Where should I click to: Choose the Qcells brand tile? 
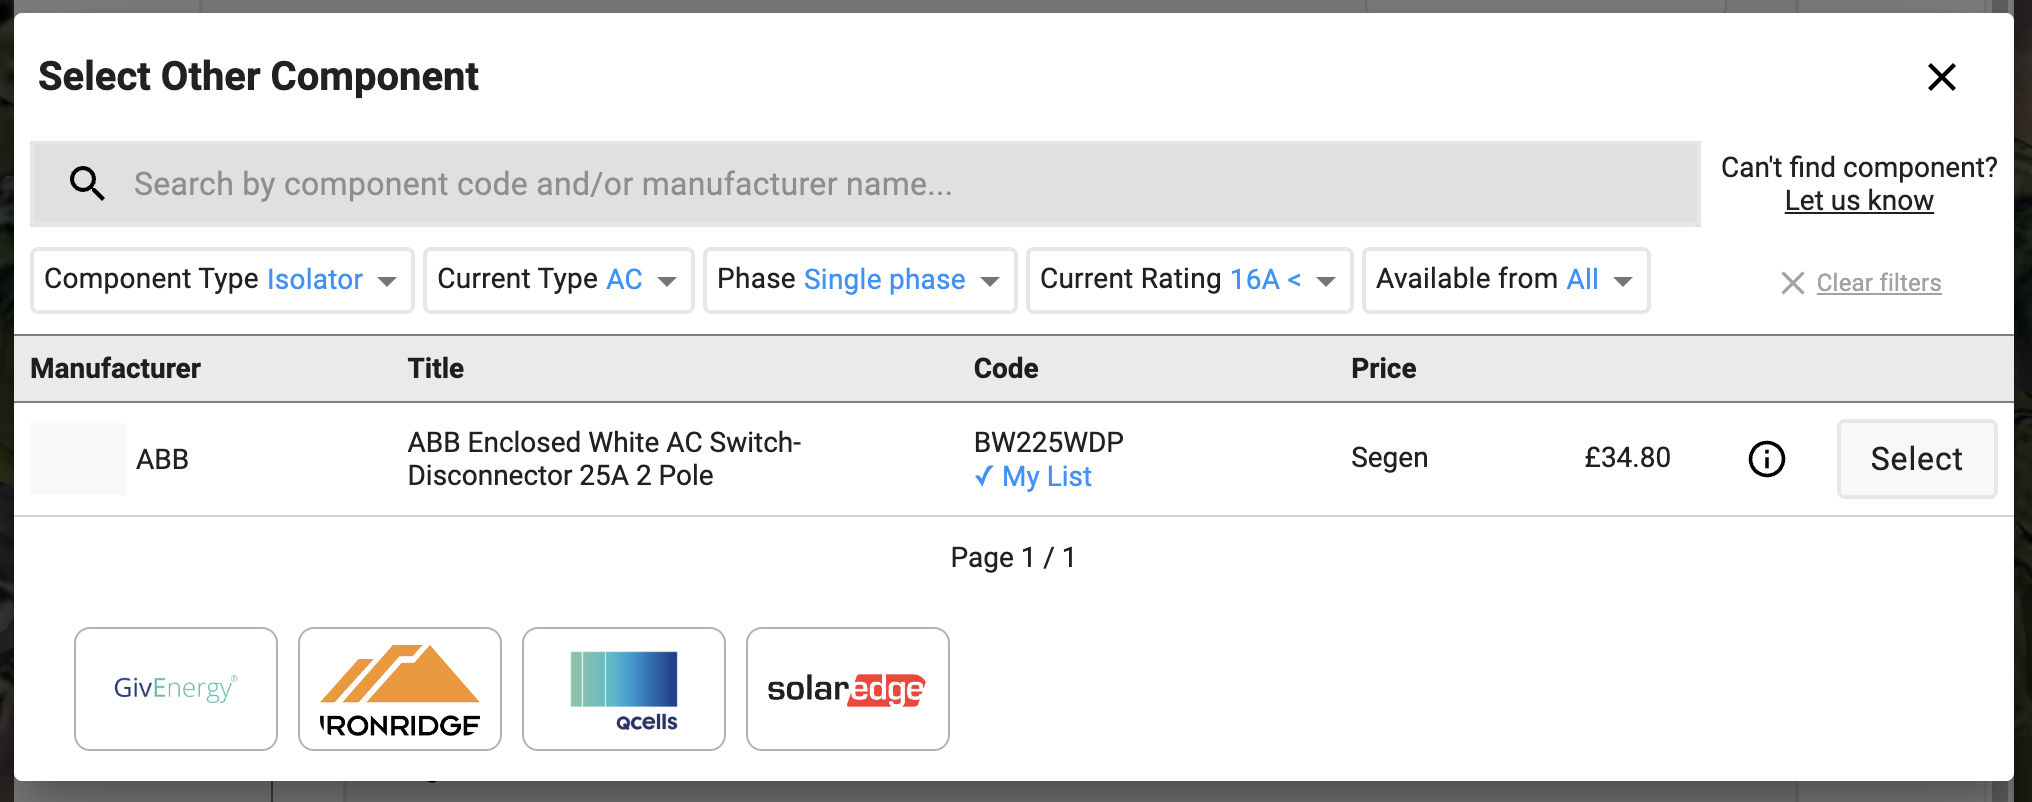624,689
